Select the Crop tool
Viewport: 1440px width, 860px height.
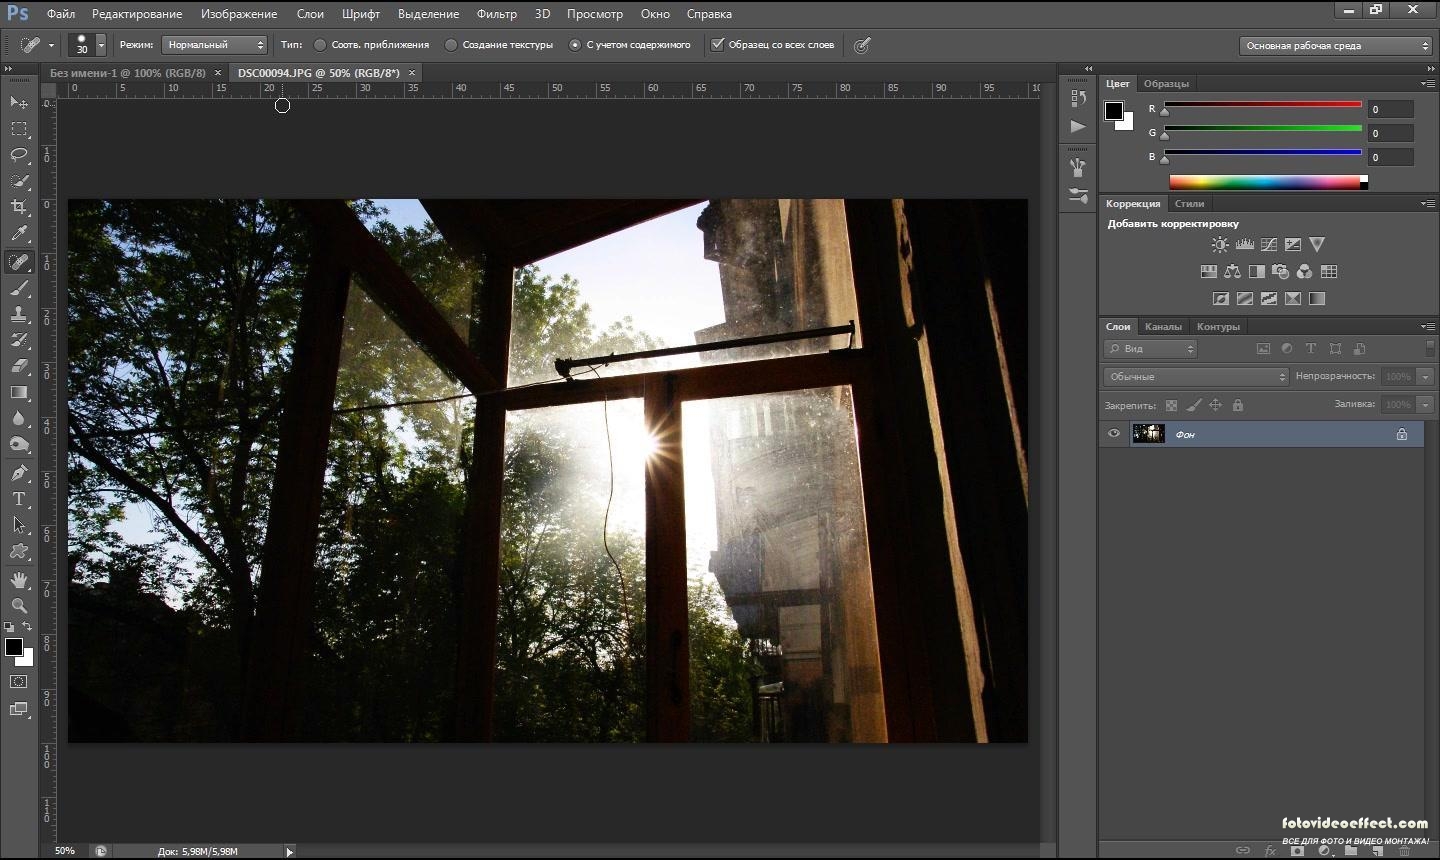coord(19,207)
